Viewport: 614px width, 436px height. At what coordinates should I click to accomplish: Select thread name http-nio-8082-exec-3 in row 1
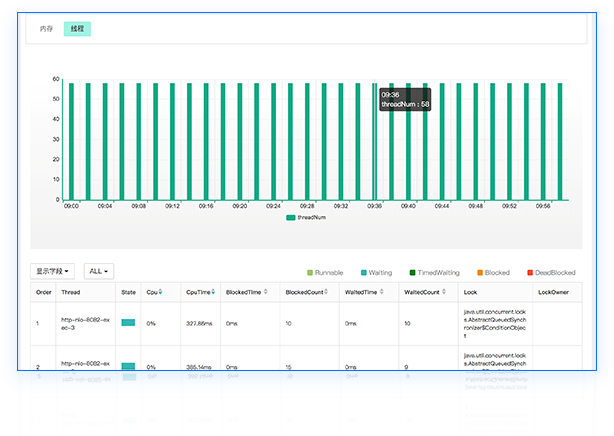[85, 324]
